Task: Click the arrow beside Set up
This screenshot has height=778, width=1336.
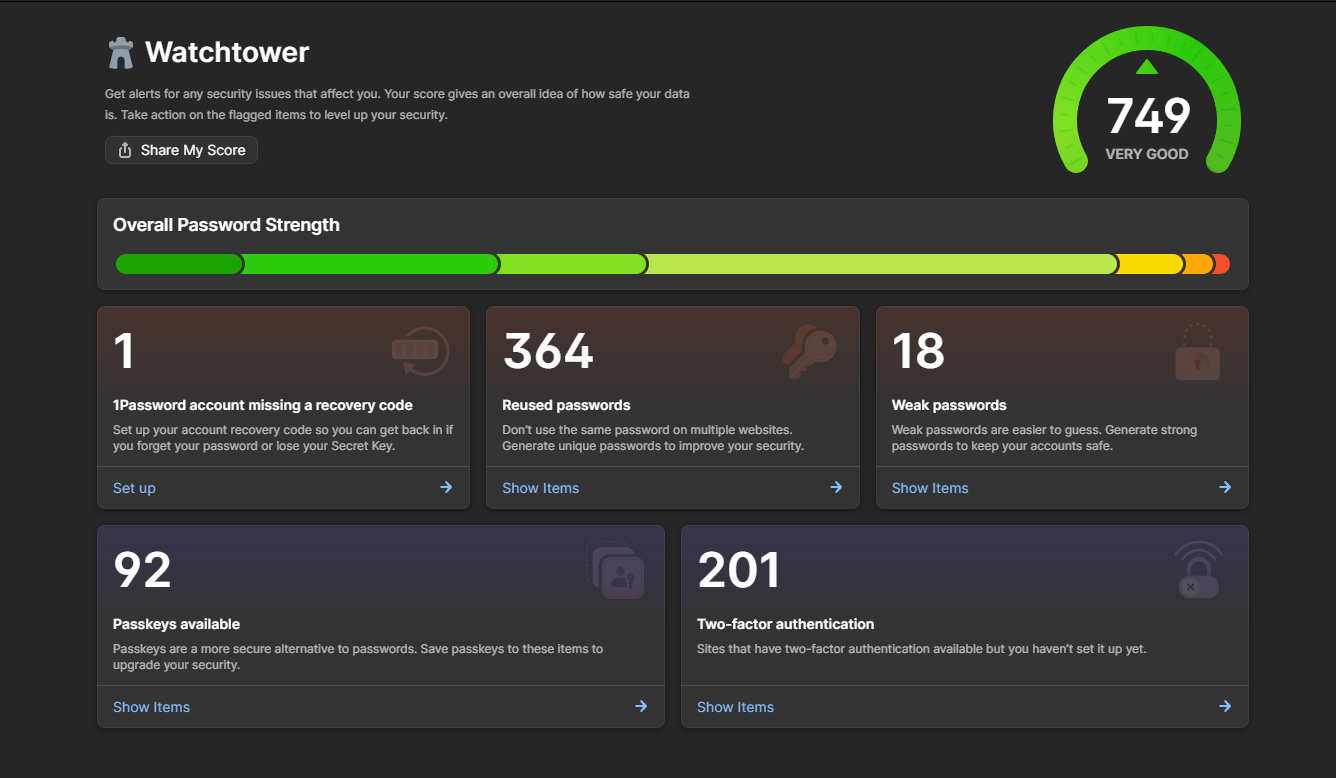Action: 446,487
